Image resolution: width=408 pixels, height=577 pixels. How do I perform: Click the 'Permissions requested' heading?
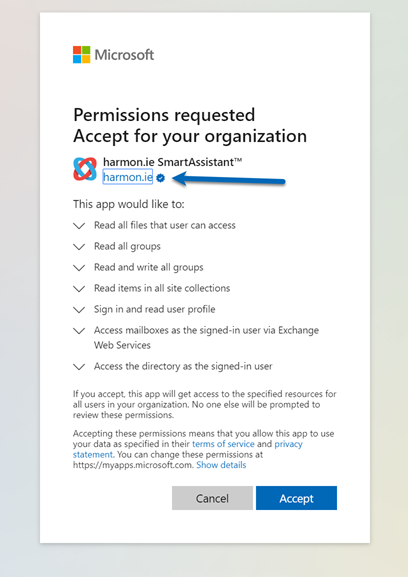tap(164, 115)
